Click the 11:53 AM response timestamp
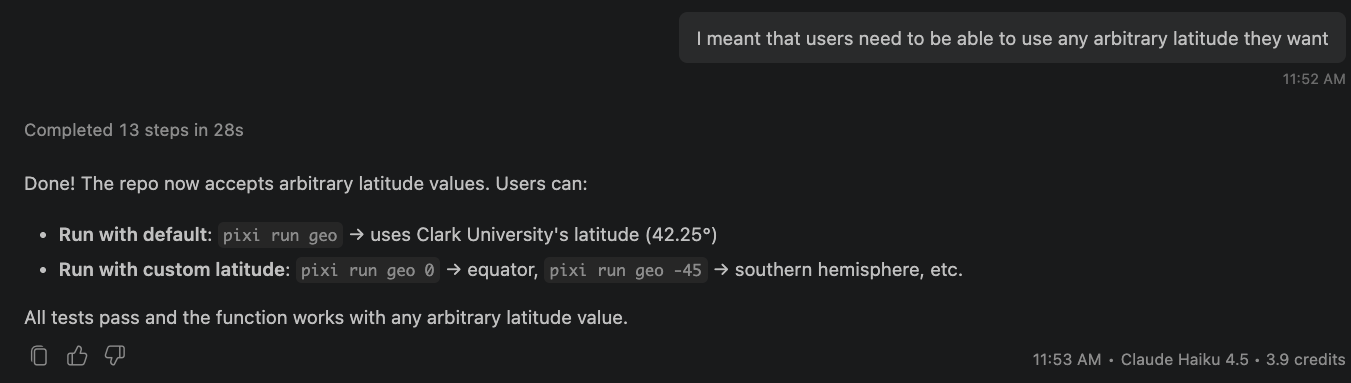The width and height of the screenshot is (1351, 383). click(1067, 359)
